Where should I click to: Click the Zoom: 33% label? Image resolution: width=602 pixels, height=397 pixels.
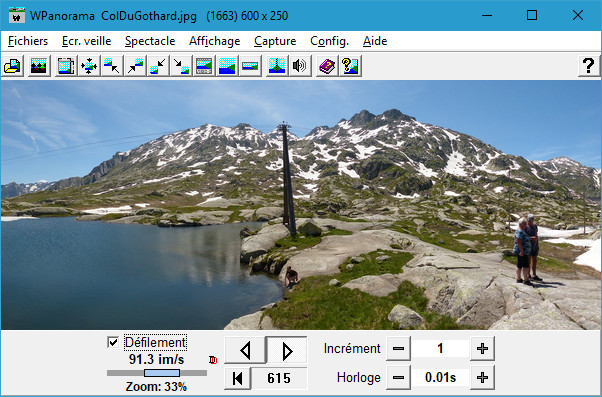point(156,386)
